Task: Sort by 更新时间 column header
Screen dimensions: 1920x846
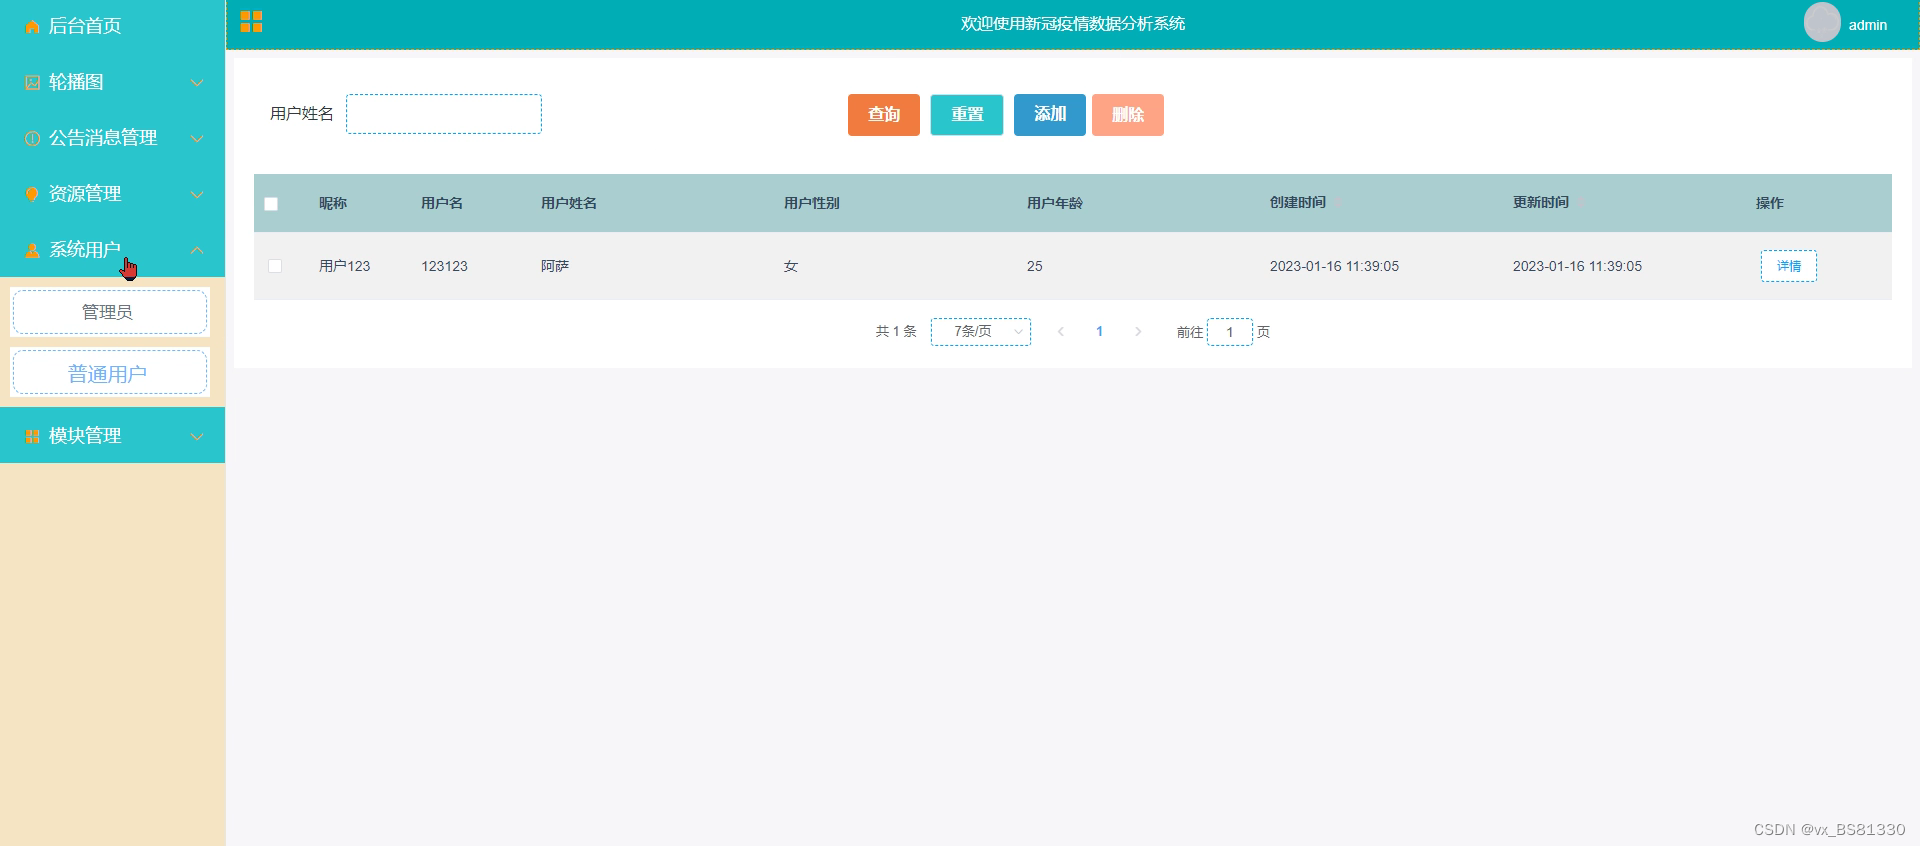Action: coord(1541,203)
